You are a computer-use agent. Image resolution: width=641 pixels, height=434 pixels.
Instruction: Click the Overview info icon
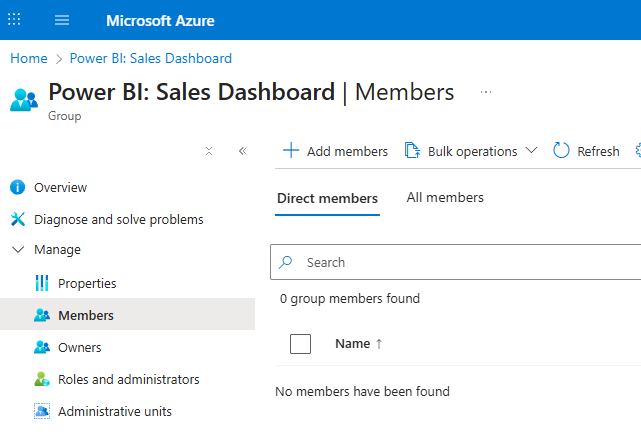[18, 187]
